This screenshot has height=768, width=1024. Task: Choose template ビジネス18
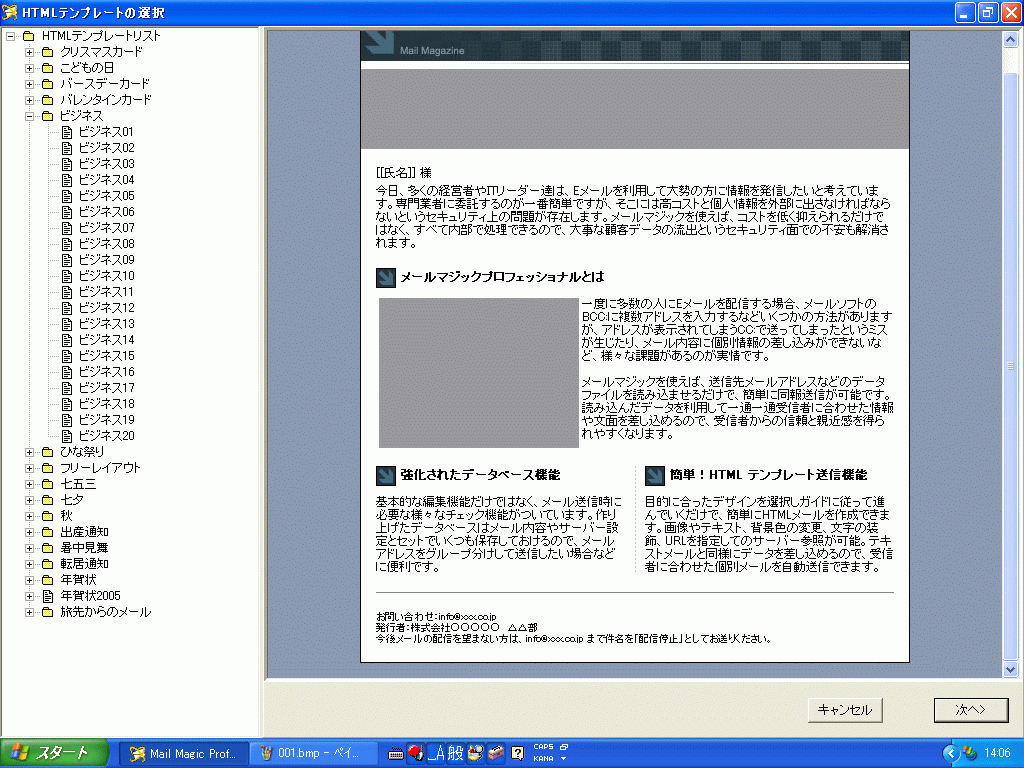pos(106,404)
